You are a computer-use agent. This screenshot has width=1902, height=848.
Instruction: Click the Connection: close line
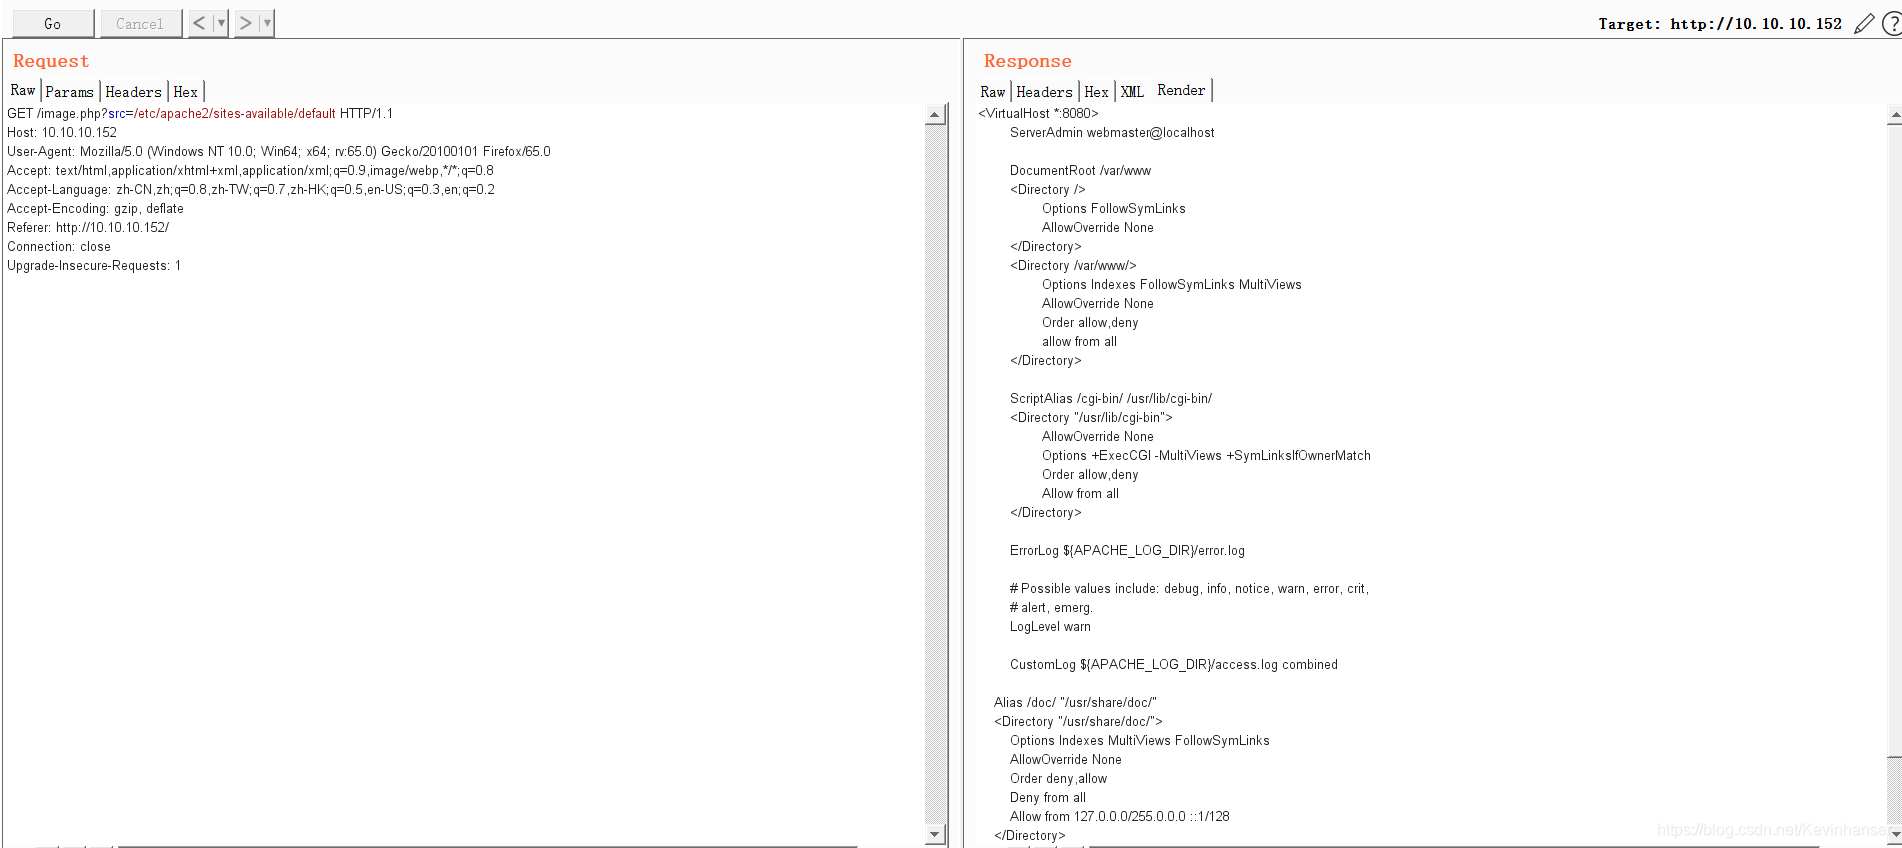[x=59, y=246]
